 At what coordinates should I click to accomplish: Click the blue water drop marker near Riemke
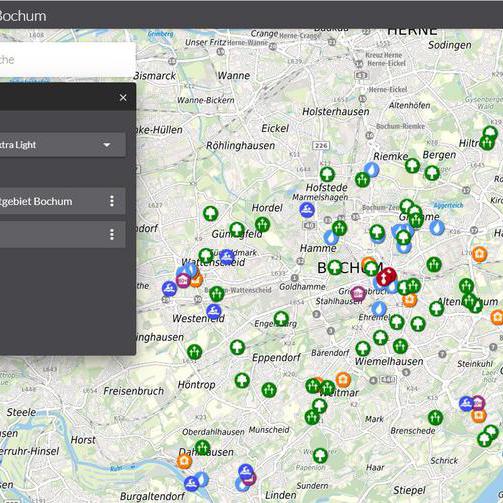pyautogui.click(x=372, y=170)
